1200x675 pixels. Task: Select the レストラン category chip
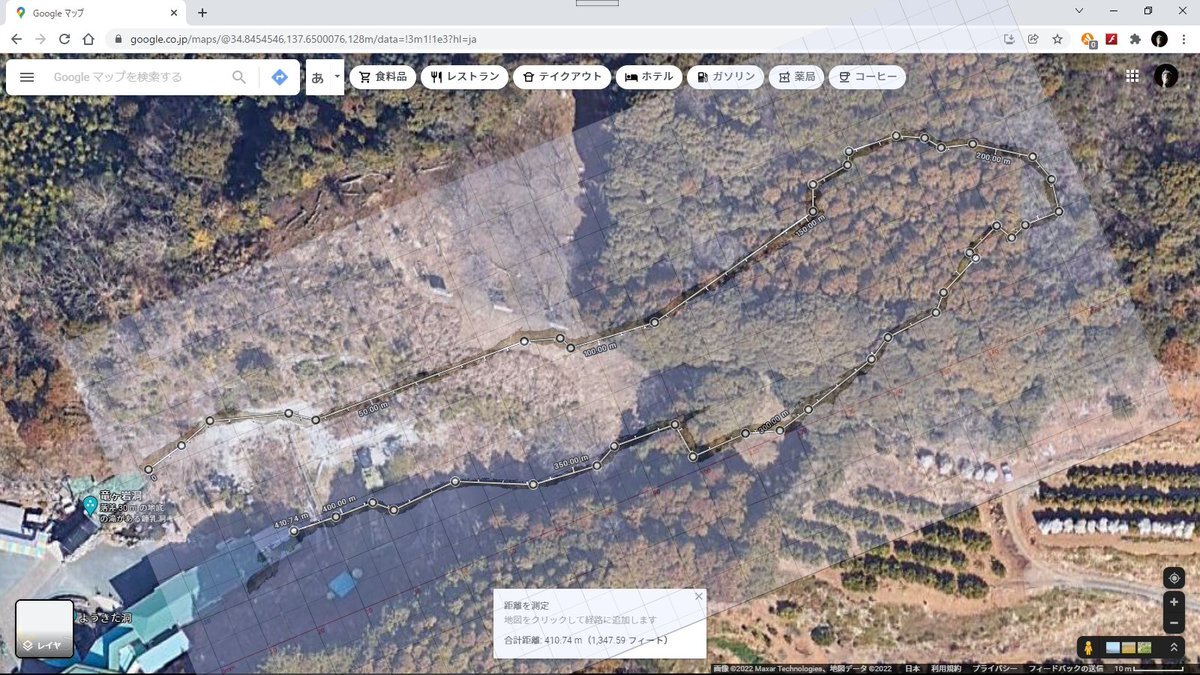click(x=464, y=77)
